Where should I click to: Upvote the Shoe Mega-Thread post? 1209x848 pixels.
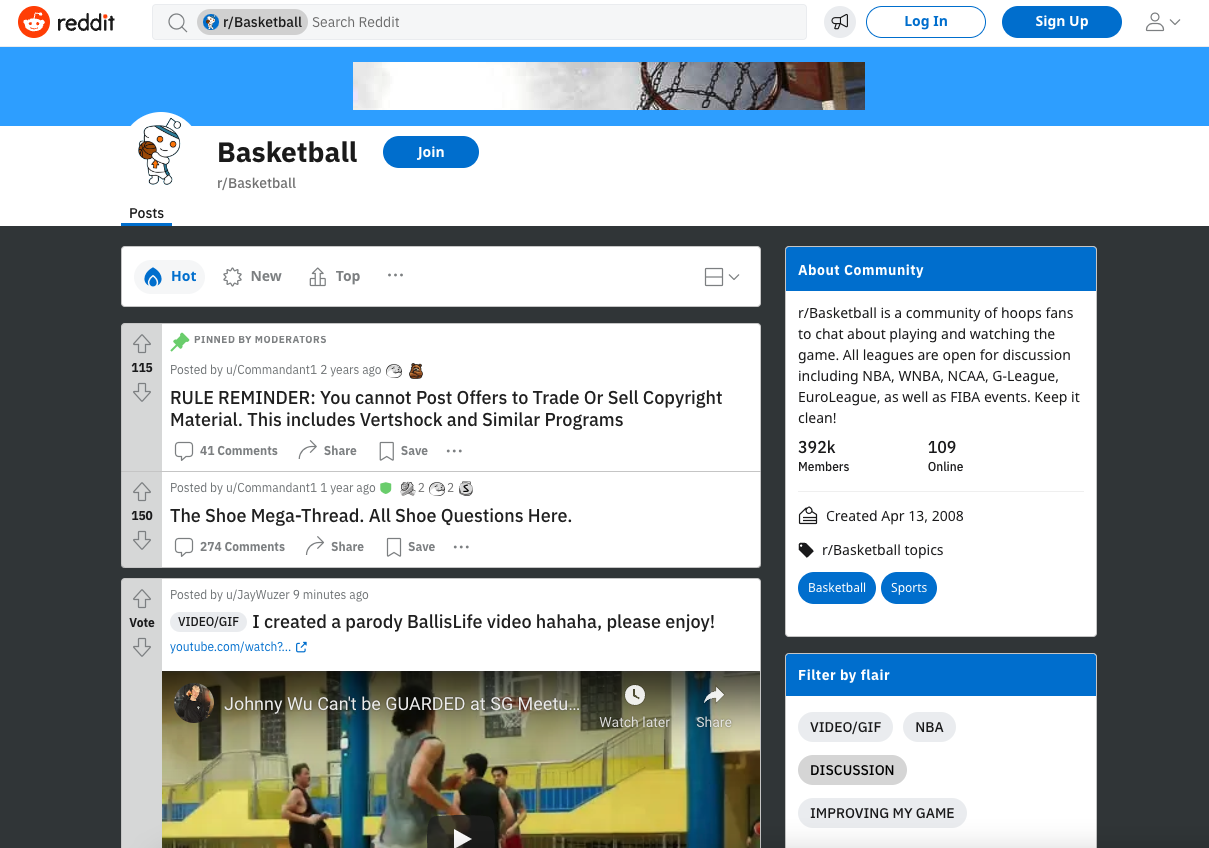[142, 491]
